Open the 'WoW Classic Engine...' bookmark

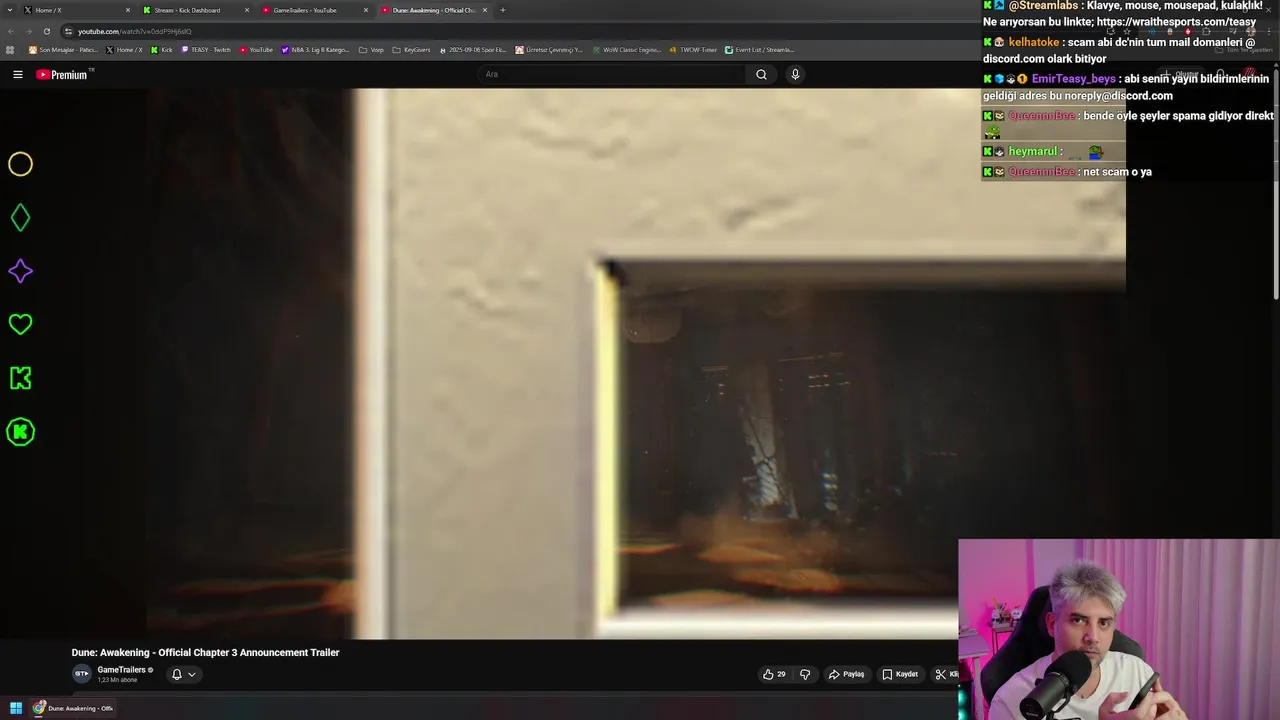coord(627,49)
